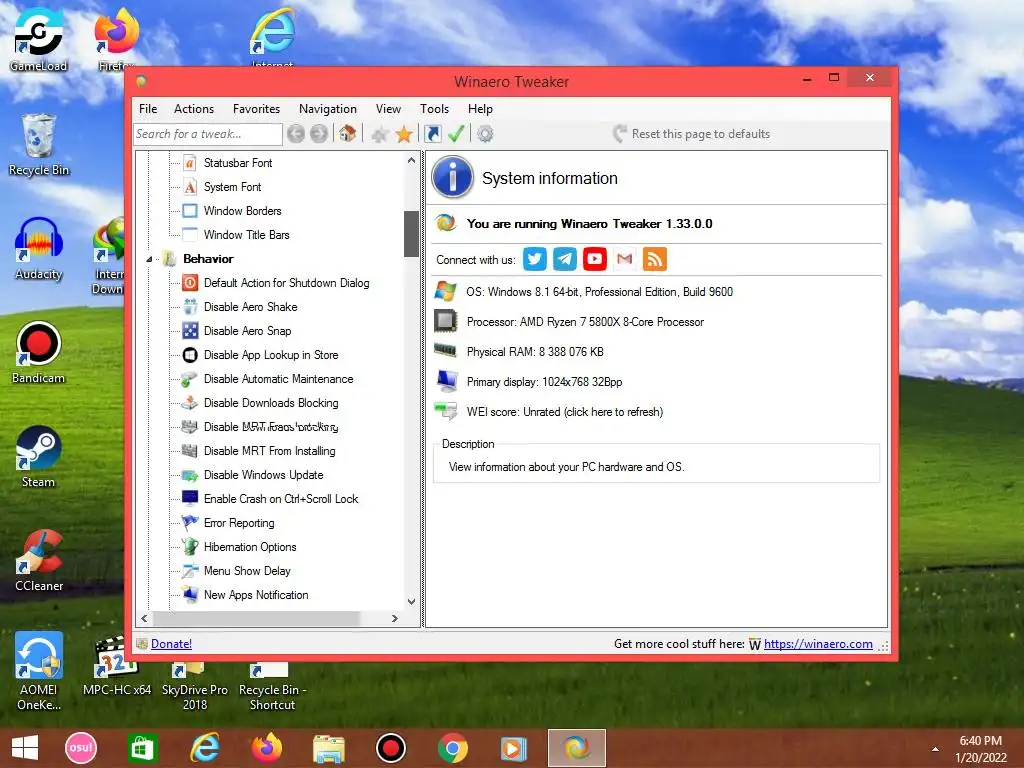
Task: Select Hibernation Options tree item
Action: tap(249, 547)
